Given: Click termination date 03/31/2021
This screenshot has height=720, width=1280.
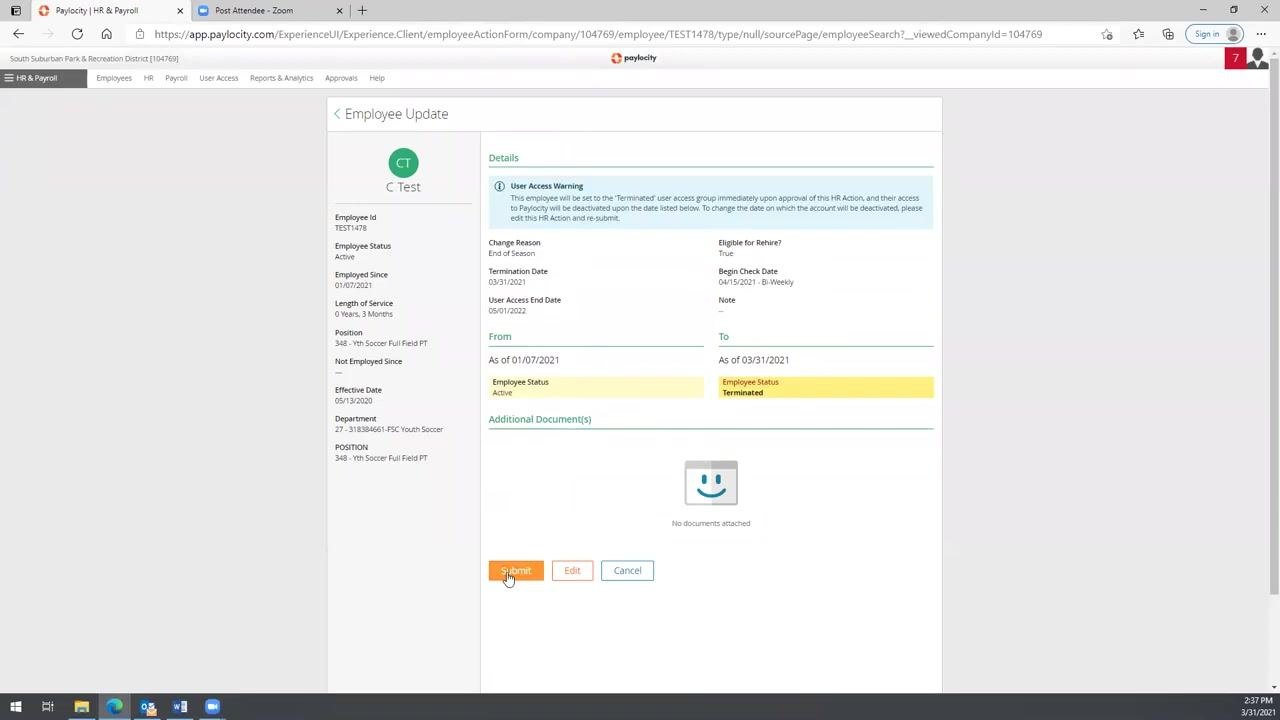Looking at the screenshot, I should (x=507, y=282).
